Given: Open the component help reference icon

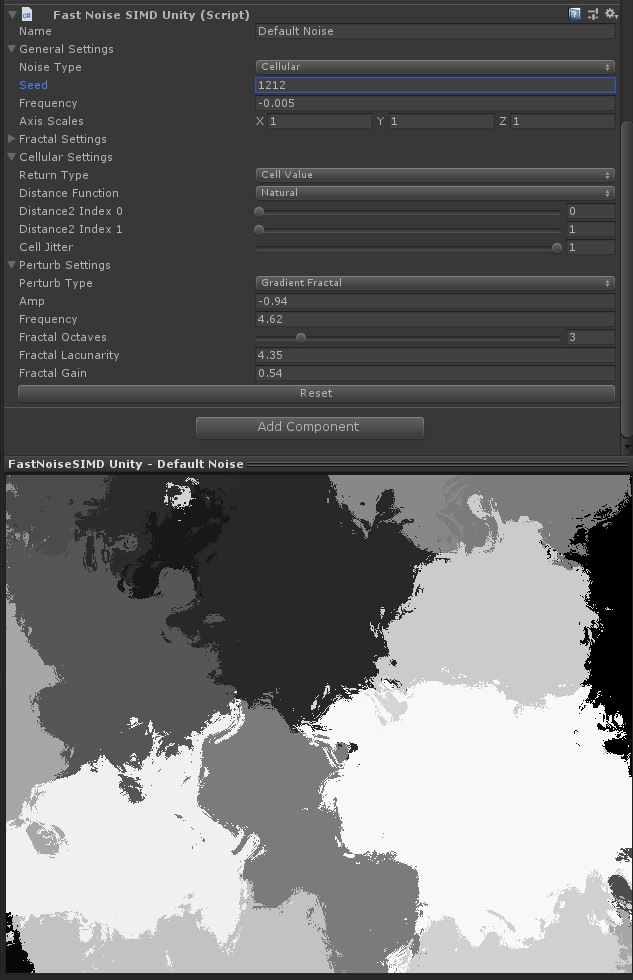Looking at the screenshot, I should (575, 14).
